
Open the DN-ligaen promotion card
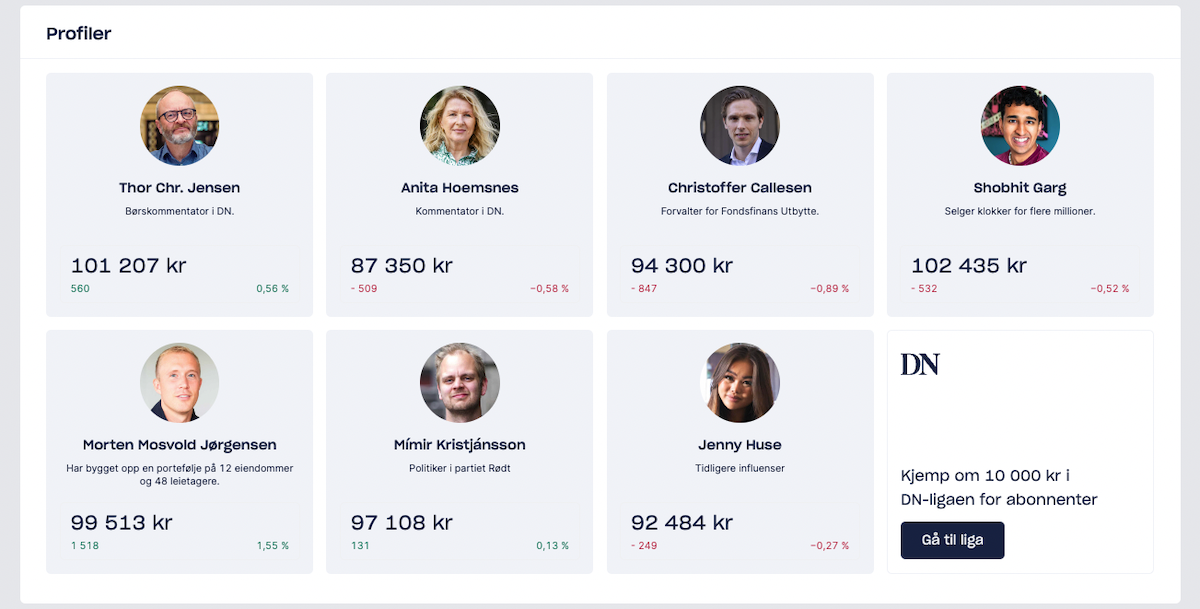[x=1019, y=451]
